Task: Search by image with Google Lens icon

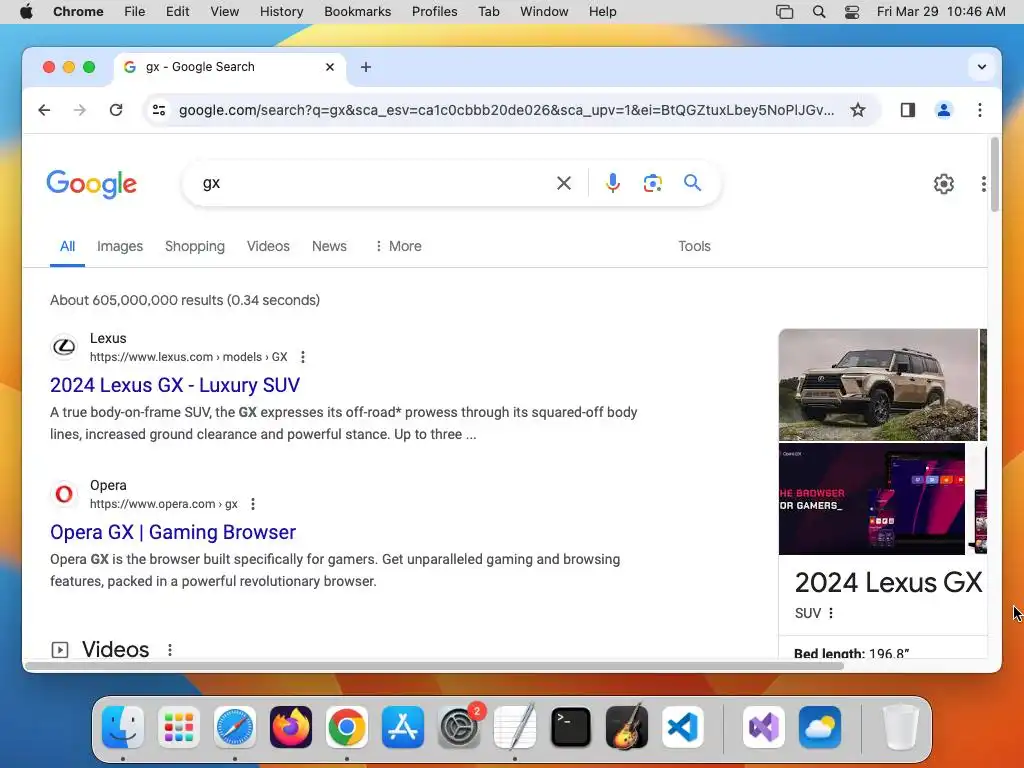Action: click(x=652, y=184)
